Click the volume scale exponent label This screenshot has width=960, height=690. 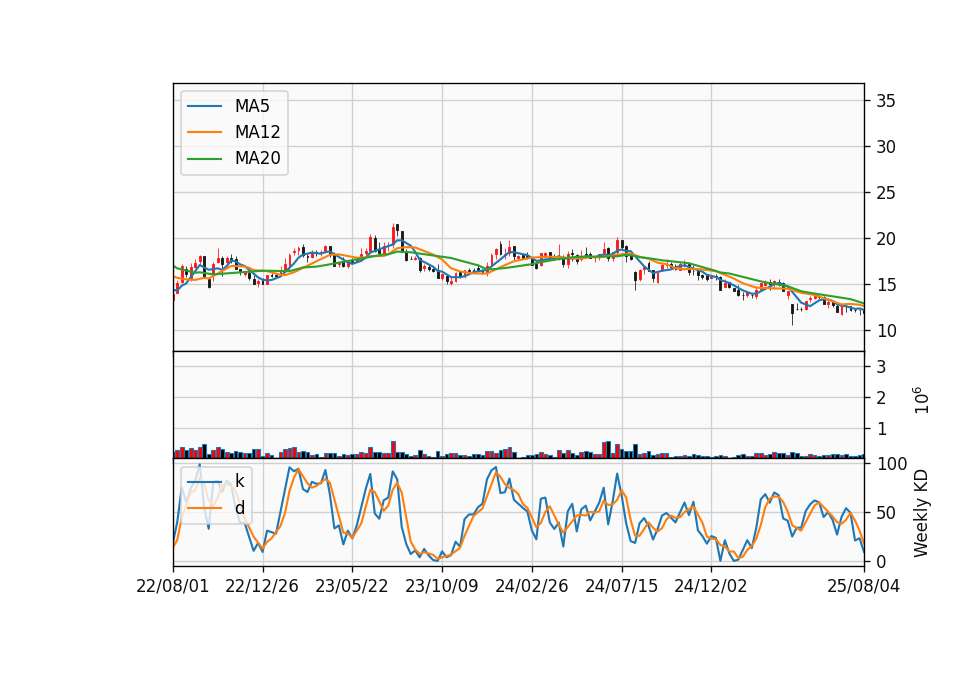click(x=921, y=400)
